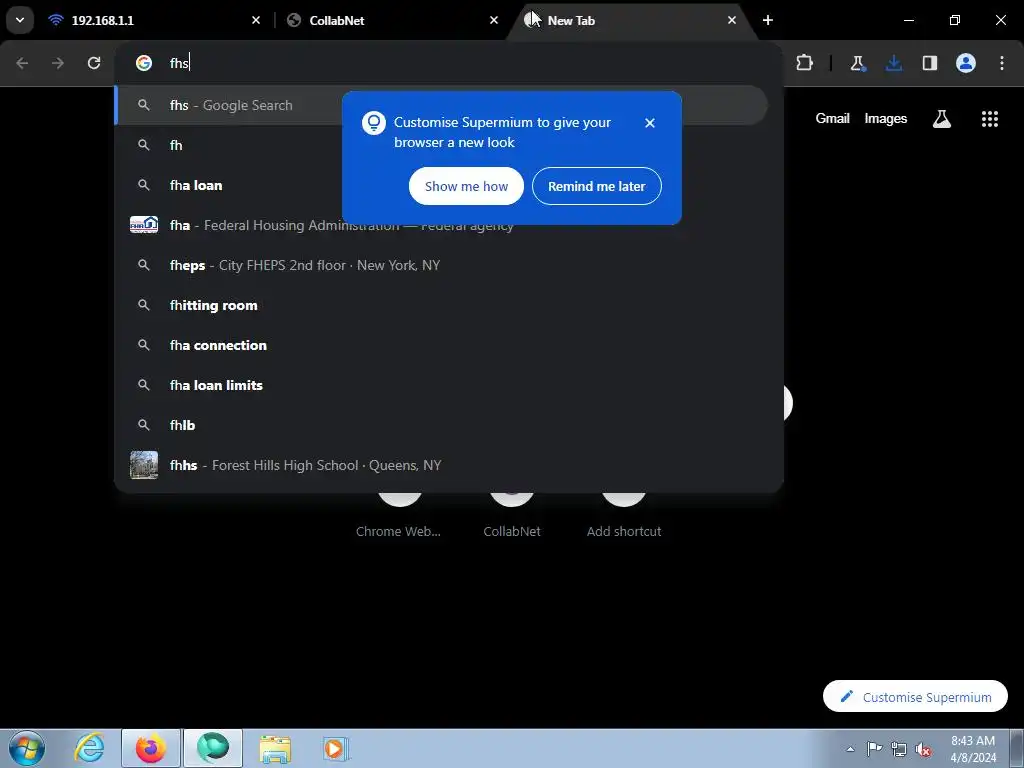Screen dimensions: 1024x768
Task: Click the network tray icon
Action: (x=899, y=749)
